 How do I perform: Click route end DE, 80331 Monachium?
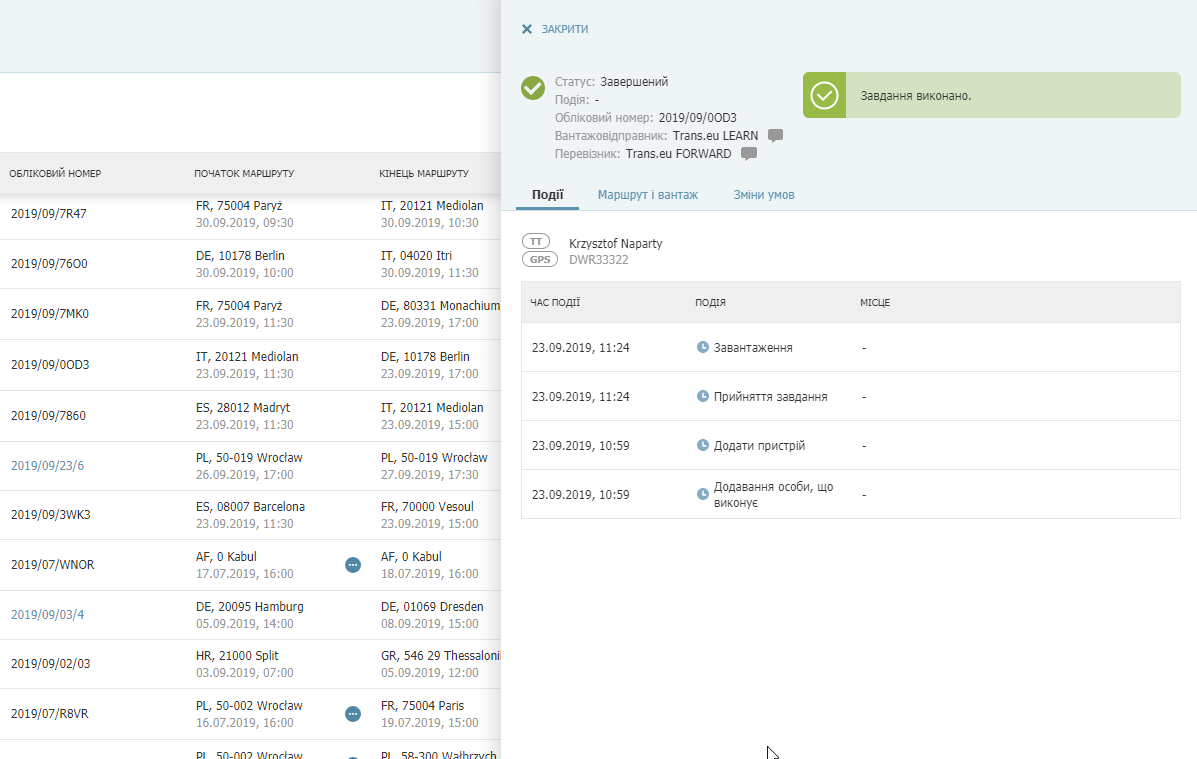pos(440,305)
